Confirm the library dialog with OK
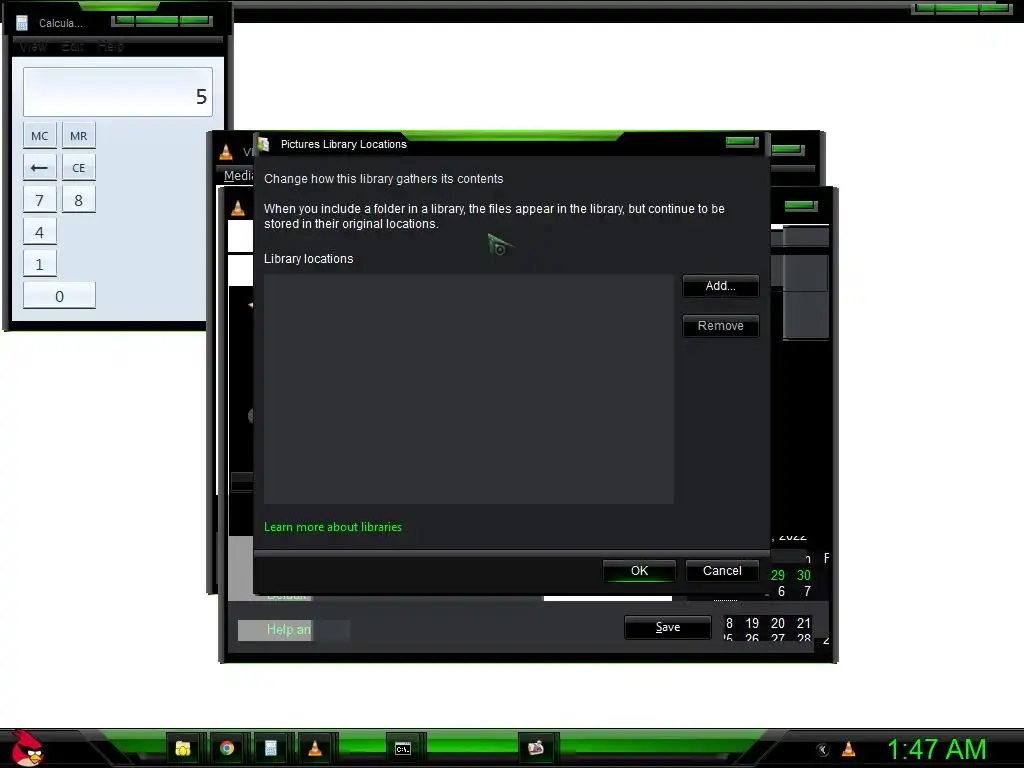Image resolution: width=1024 pixels, height=768 pixels. click(639, 571)
